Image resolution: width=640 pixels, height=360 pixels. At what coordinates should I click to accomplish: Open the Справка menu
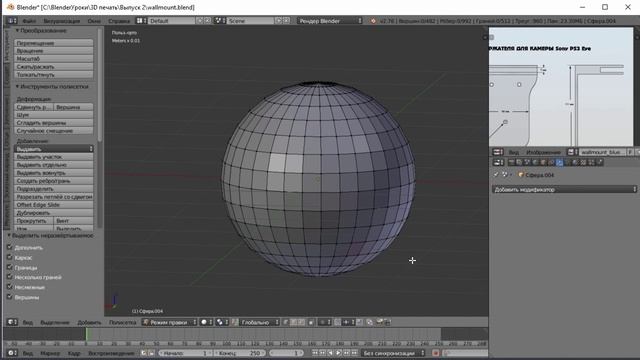(119, 21)
